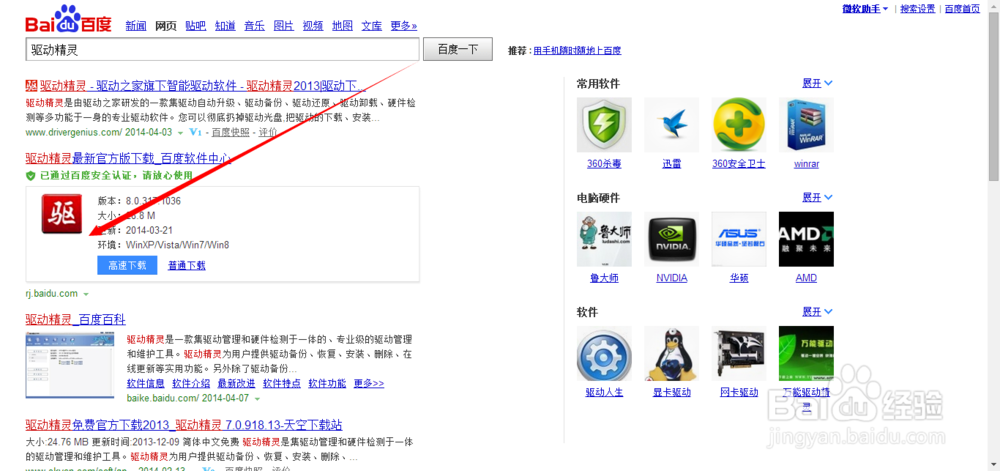Switch to the 知道 tab
Screen dimensions: 1000x471
point(225,26)
